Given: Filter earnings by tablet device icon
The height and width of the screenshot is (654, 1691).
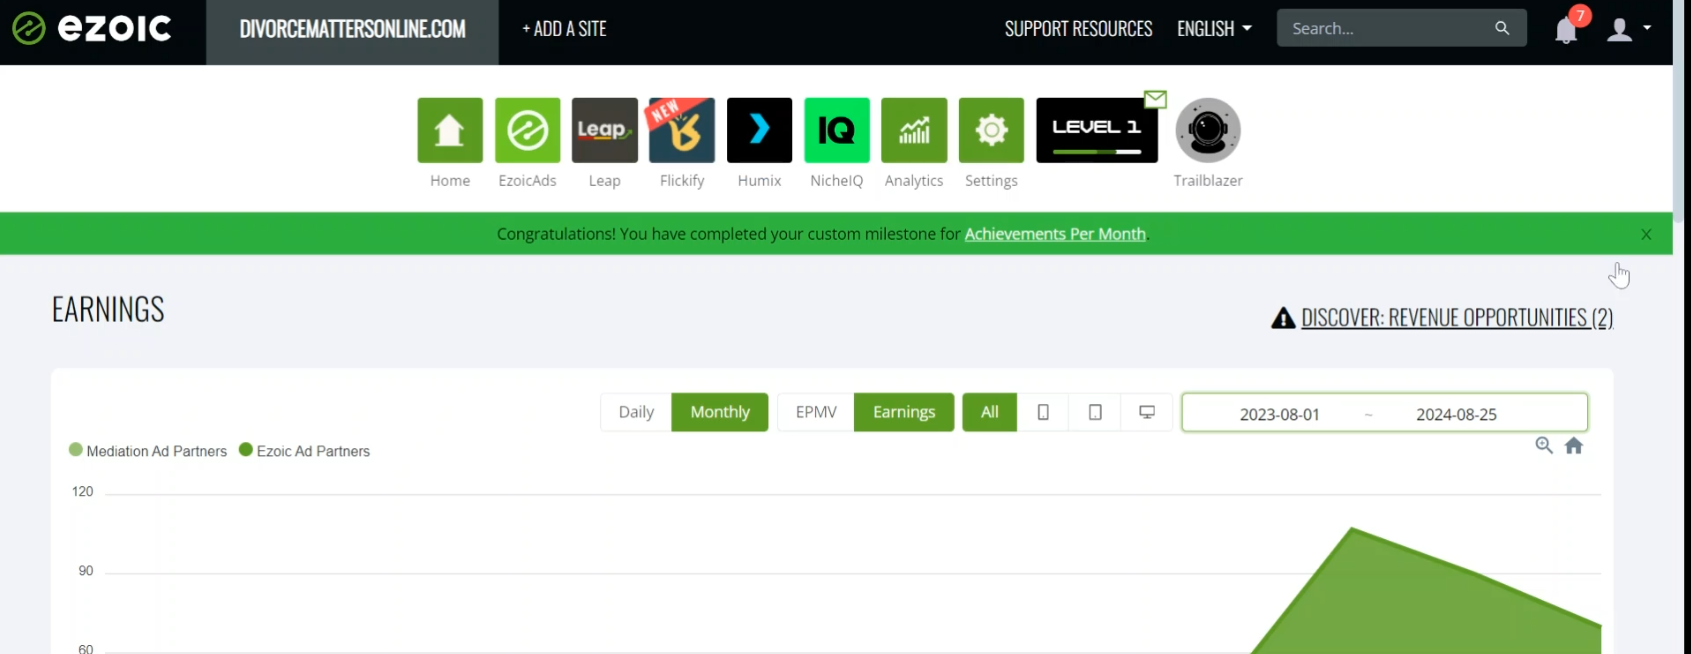Looking at the screenshot, I should 1095,412.
